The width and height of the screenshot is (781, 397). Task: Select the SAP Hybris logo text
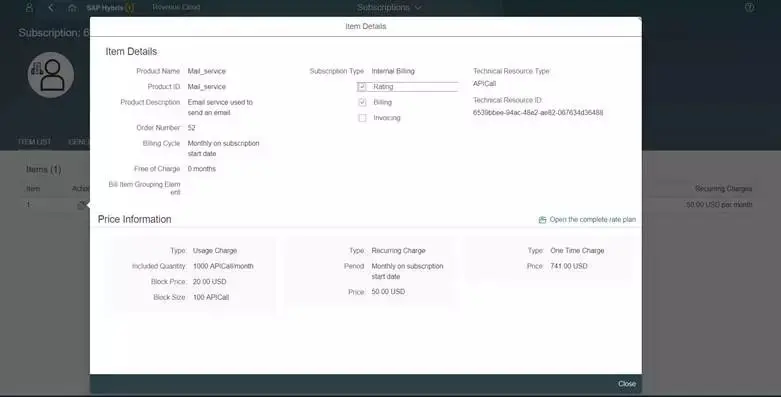point(105,8)
